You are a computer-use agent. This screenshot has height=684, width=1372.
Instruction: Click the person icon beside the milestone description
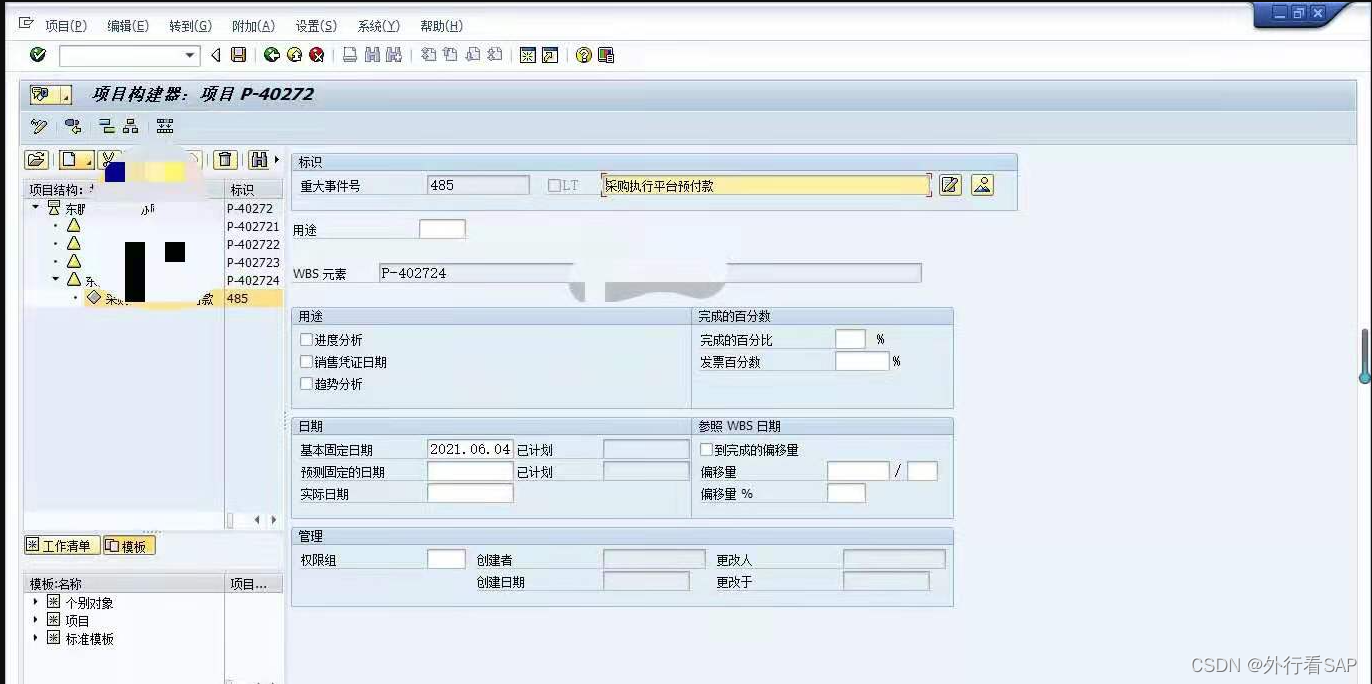[x=981, y=185]
